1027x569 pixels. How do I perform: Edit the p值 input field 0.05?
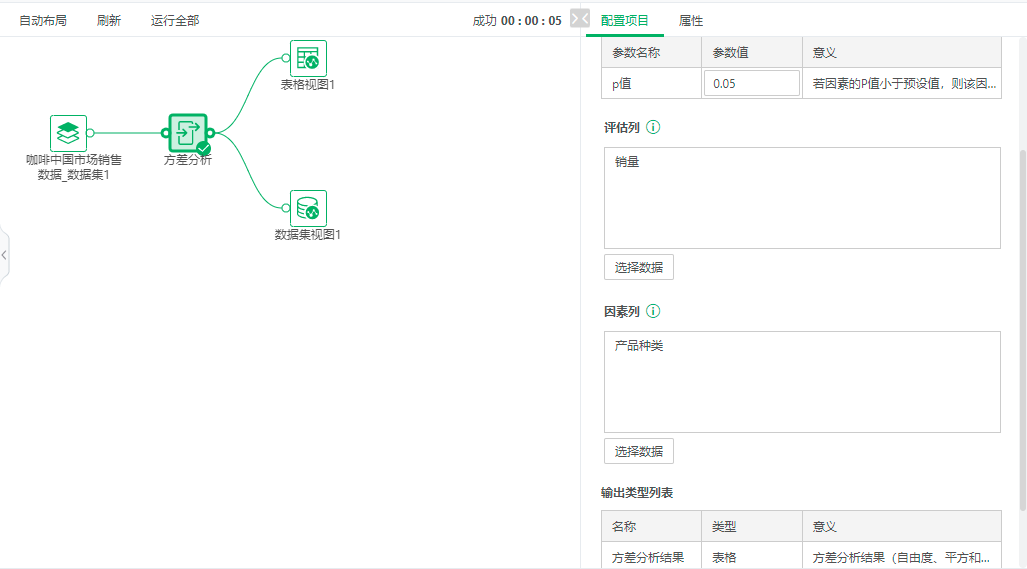tap(752, 83)
